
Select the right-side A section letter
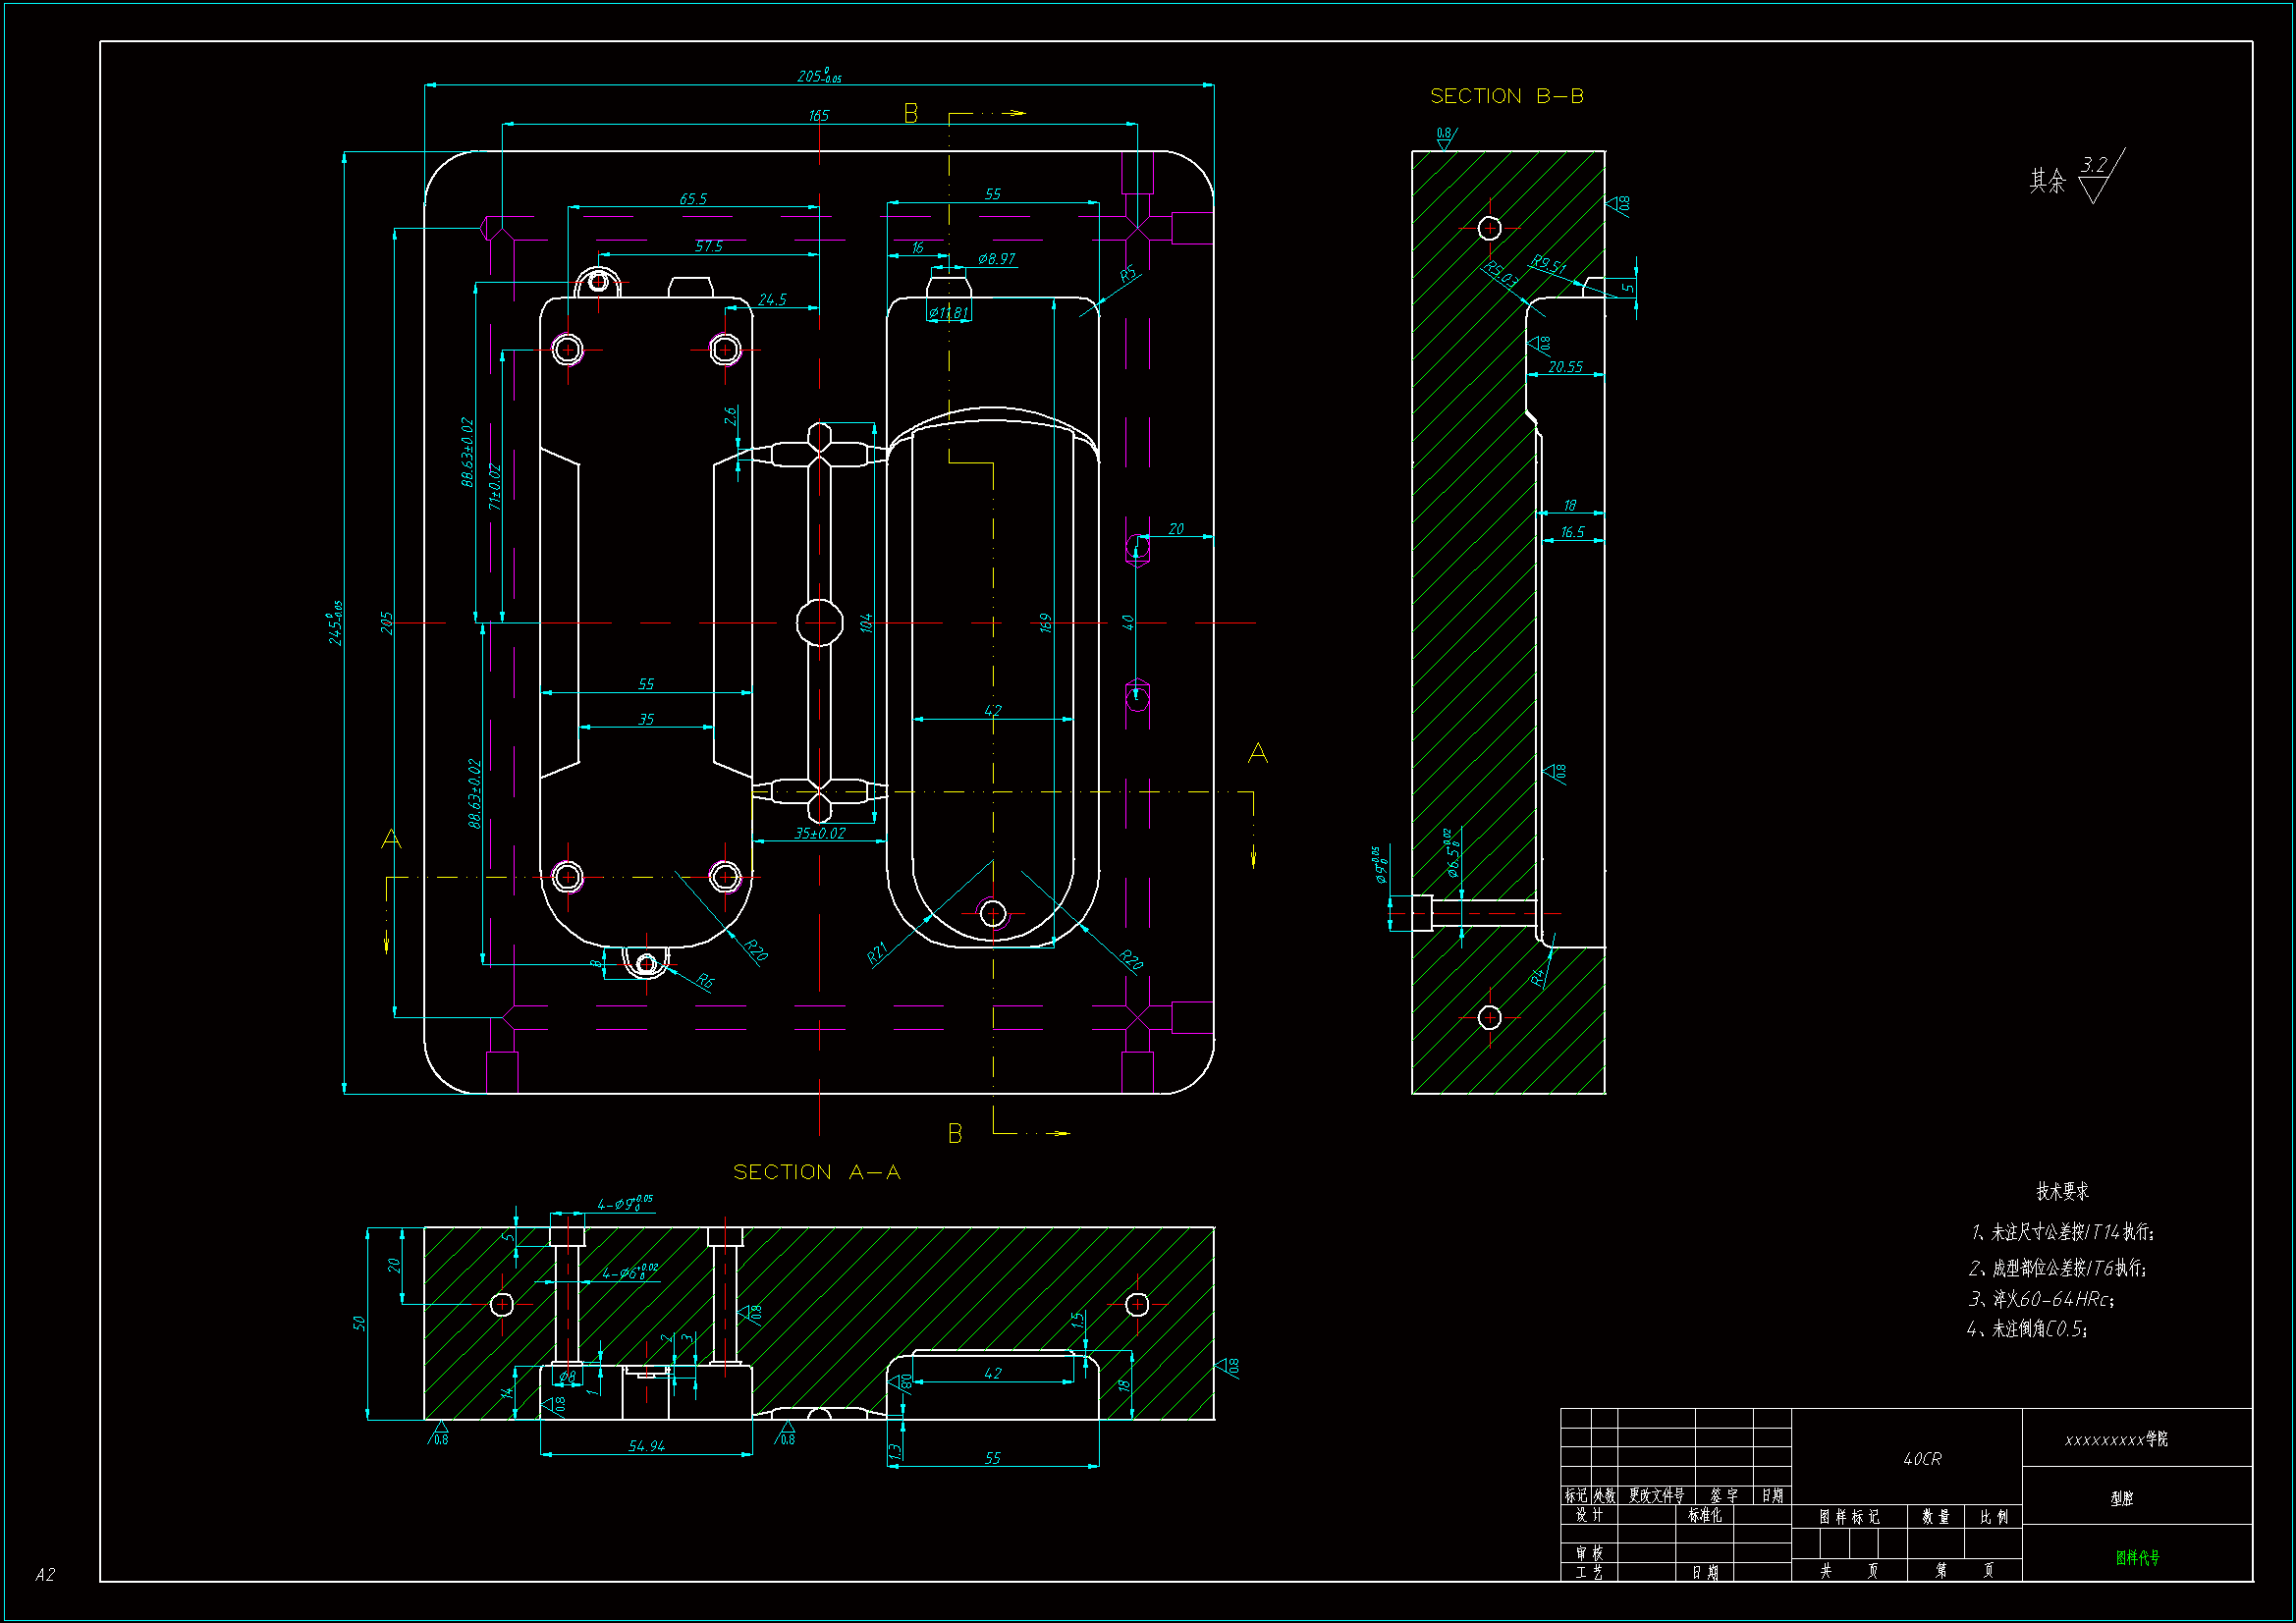[1257, 754]
